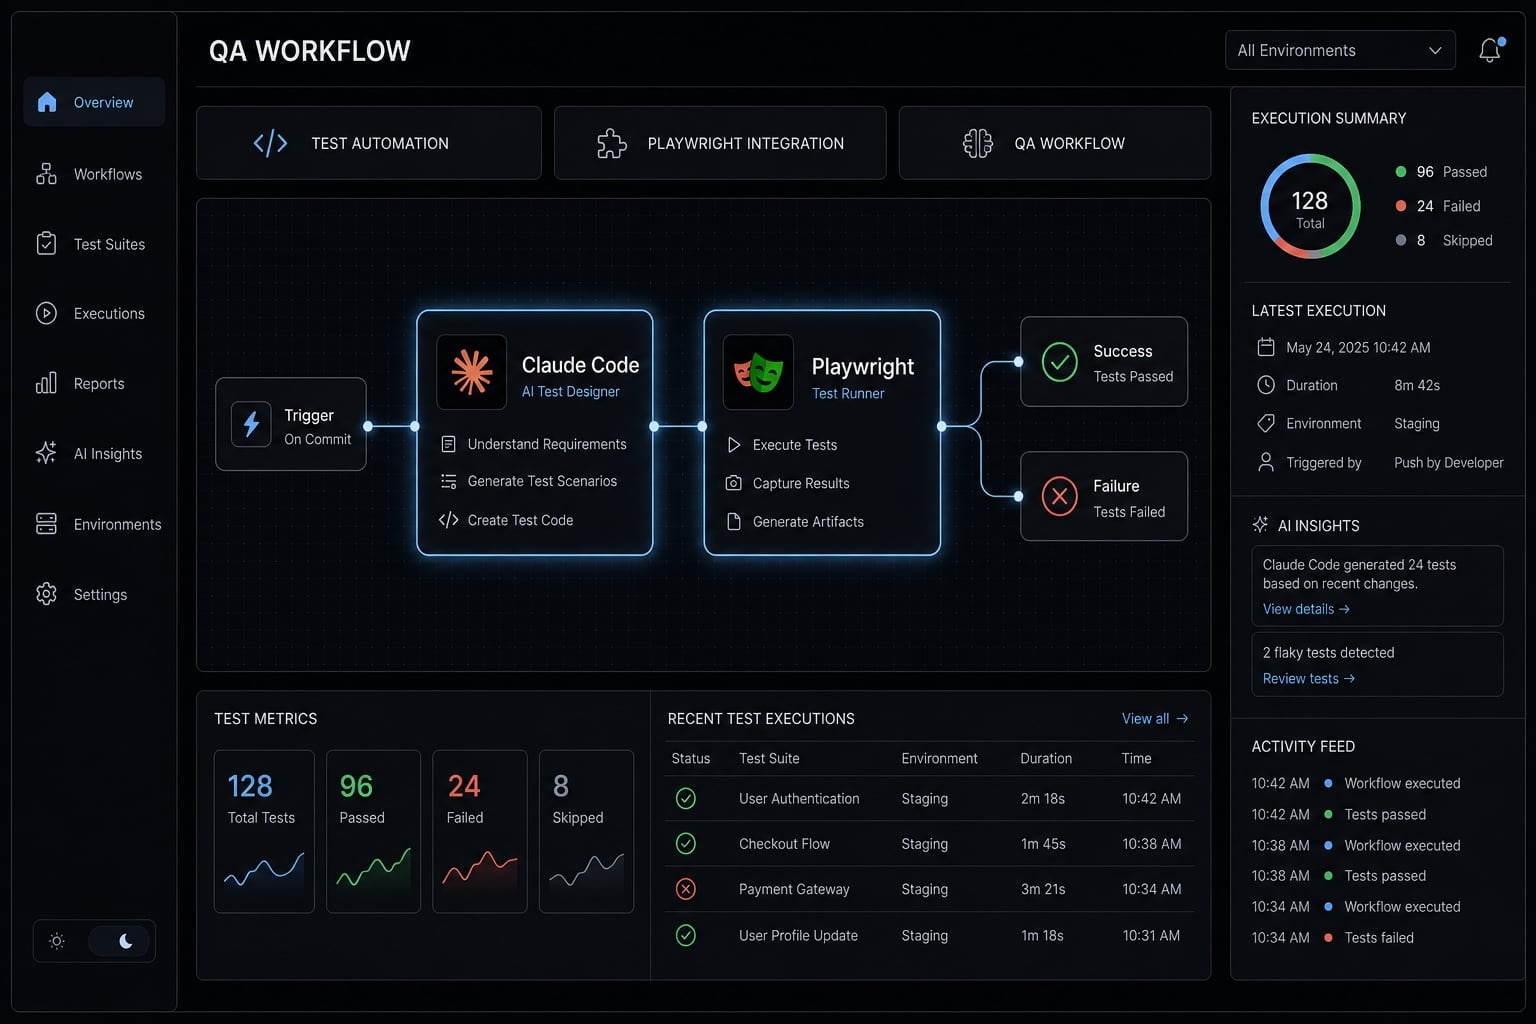Image resolution: width=1536 pixels, height=1024 pixels.
Task: Click the Environment tag icon
Action: (x=1266, y=423)
